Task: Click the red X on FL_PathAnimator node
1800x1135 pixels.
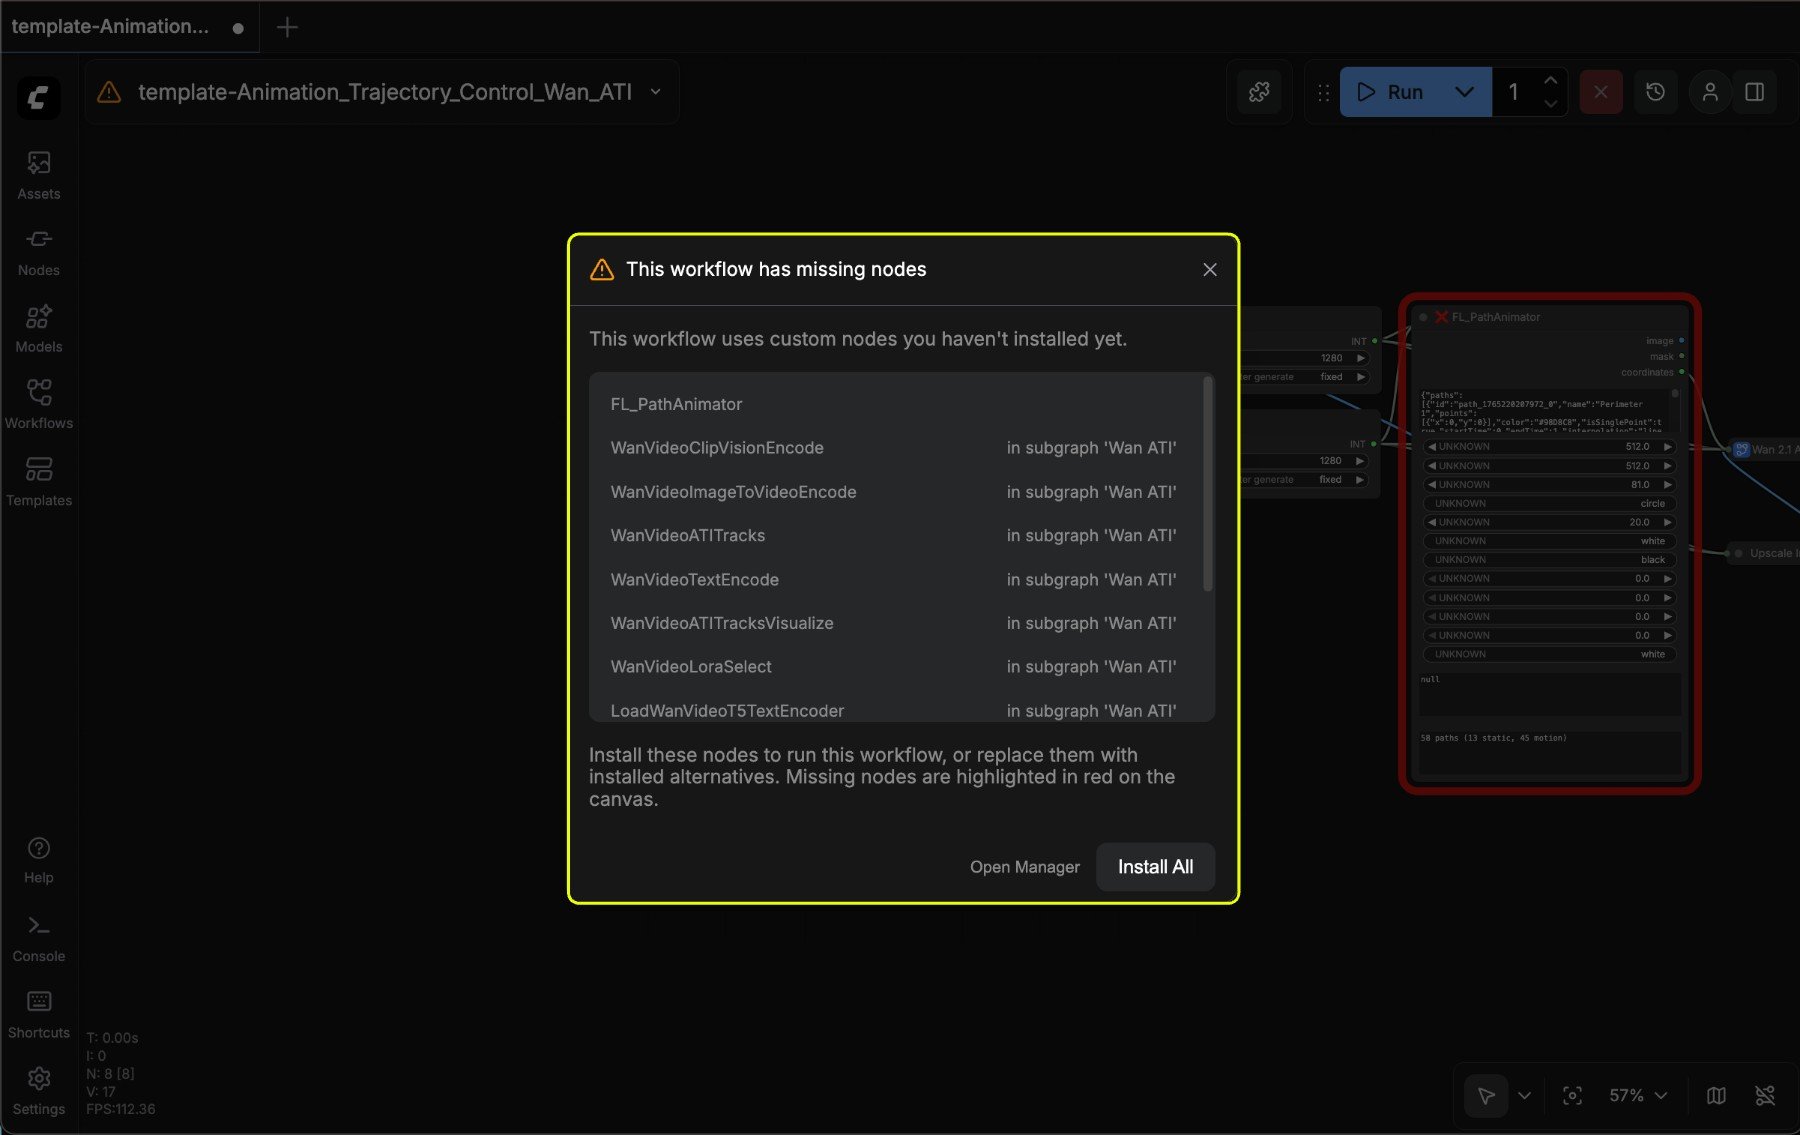Action: (x=1441, y=317)
